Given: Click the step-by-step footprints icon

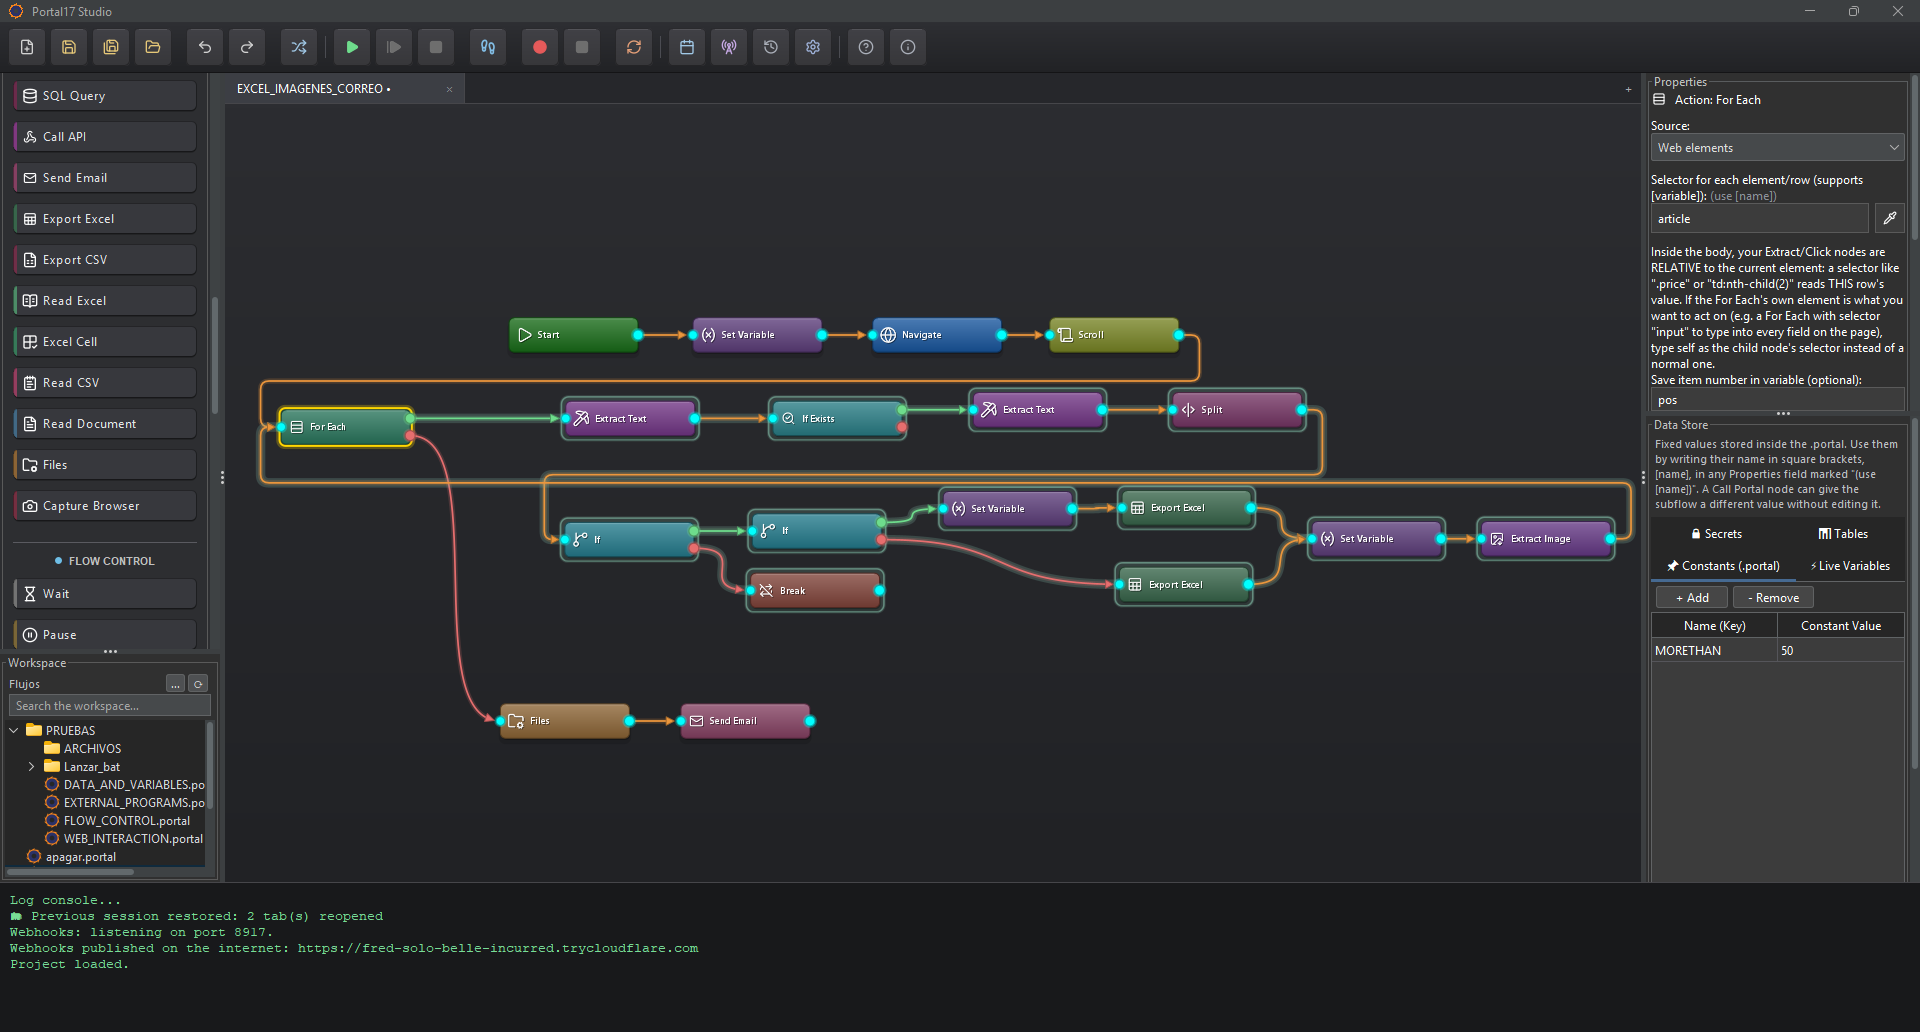Looking at the screenshot, I should click(488, 47).
